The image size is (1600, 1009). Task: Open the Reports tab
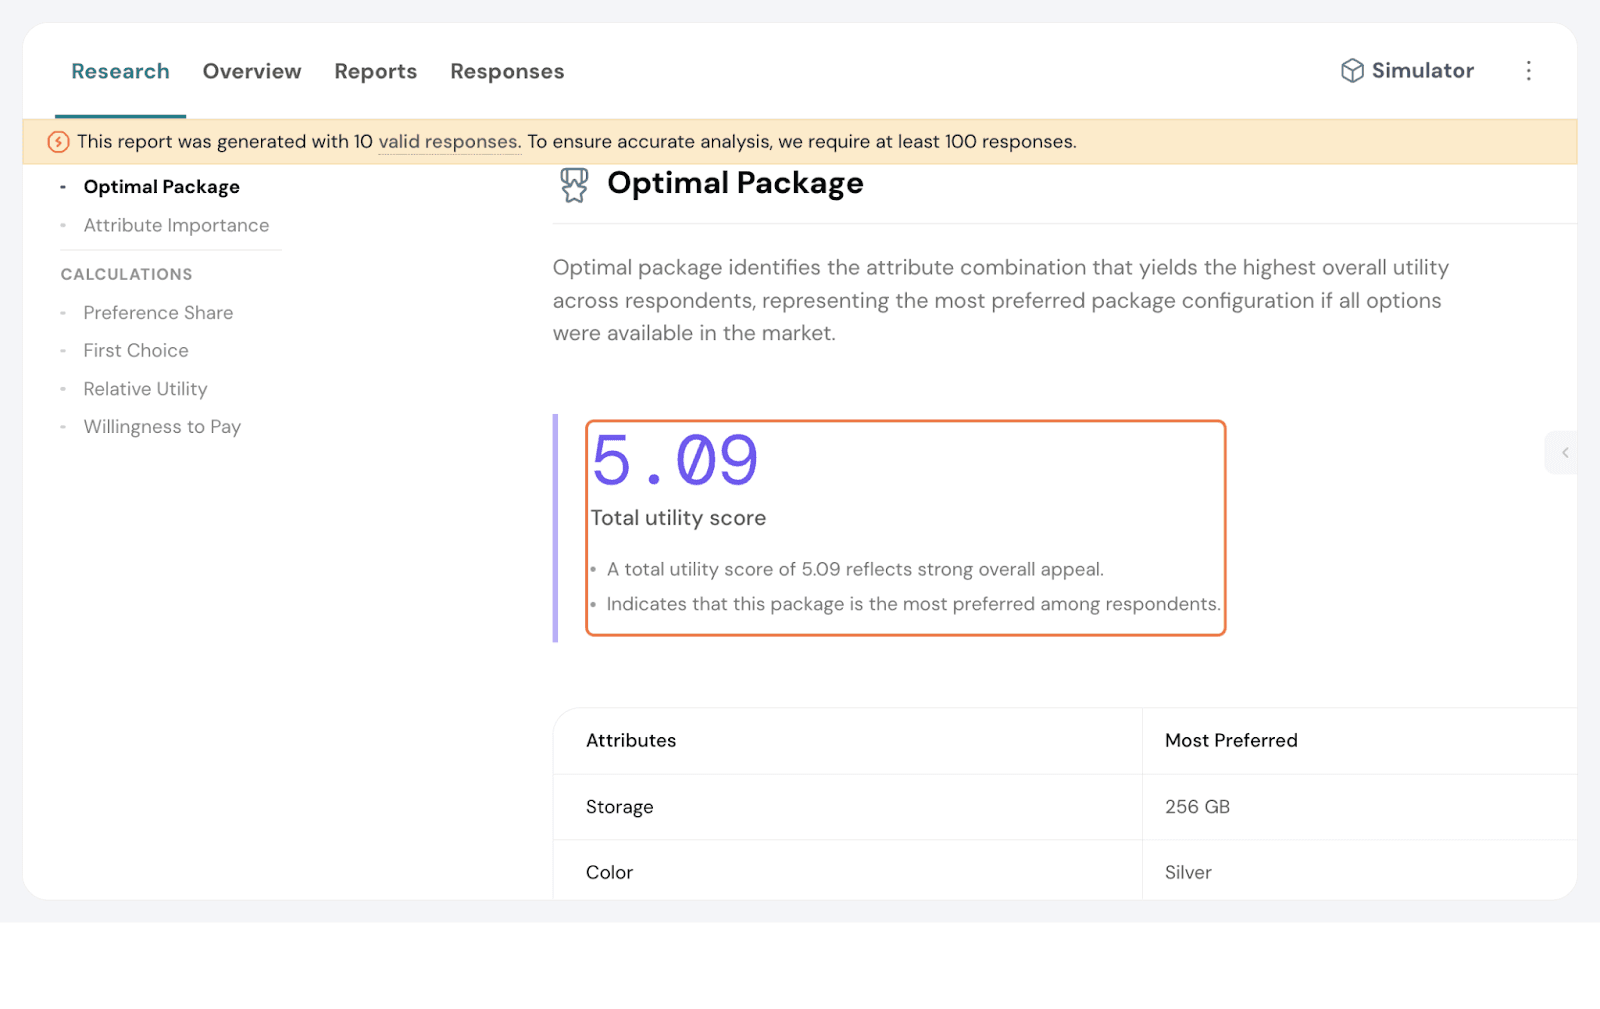pos(375,72)
